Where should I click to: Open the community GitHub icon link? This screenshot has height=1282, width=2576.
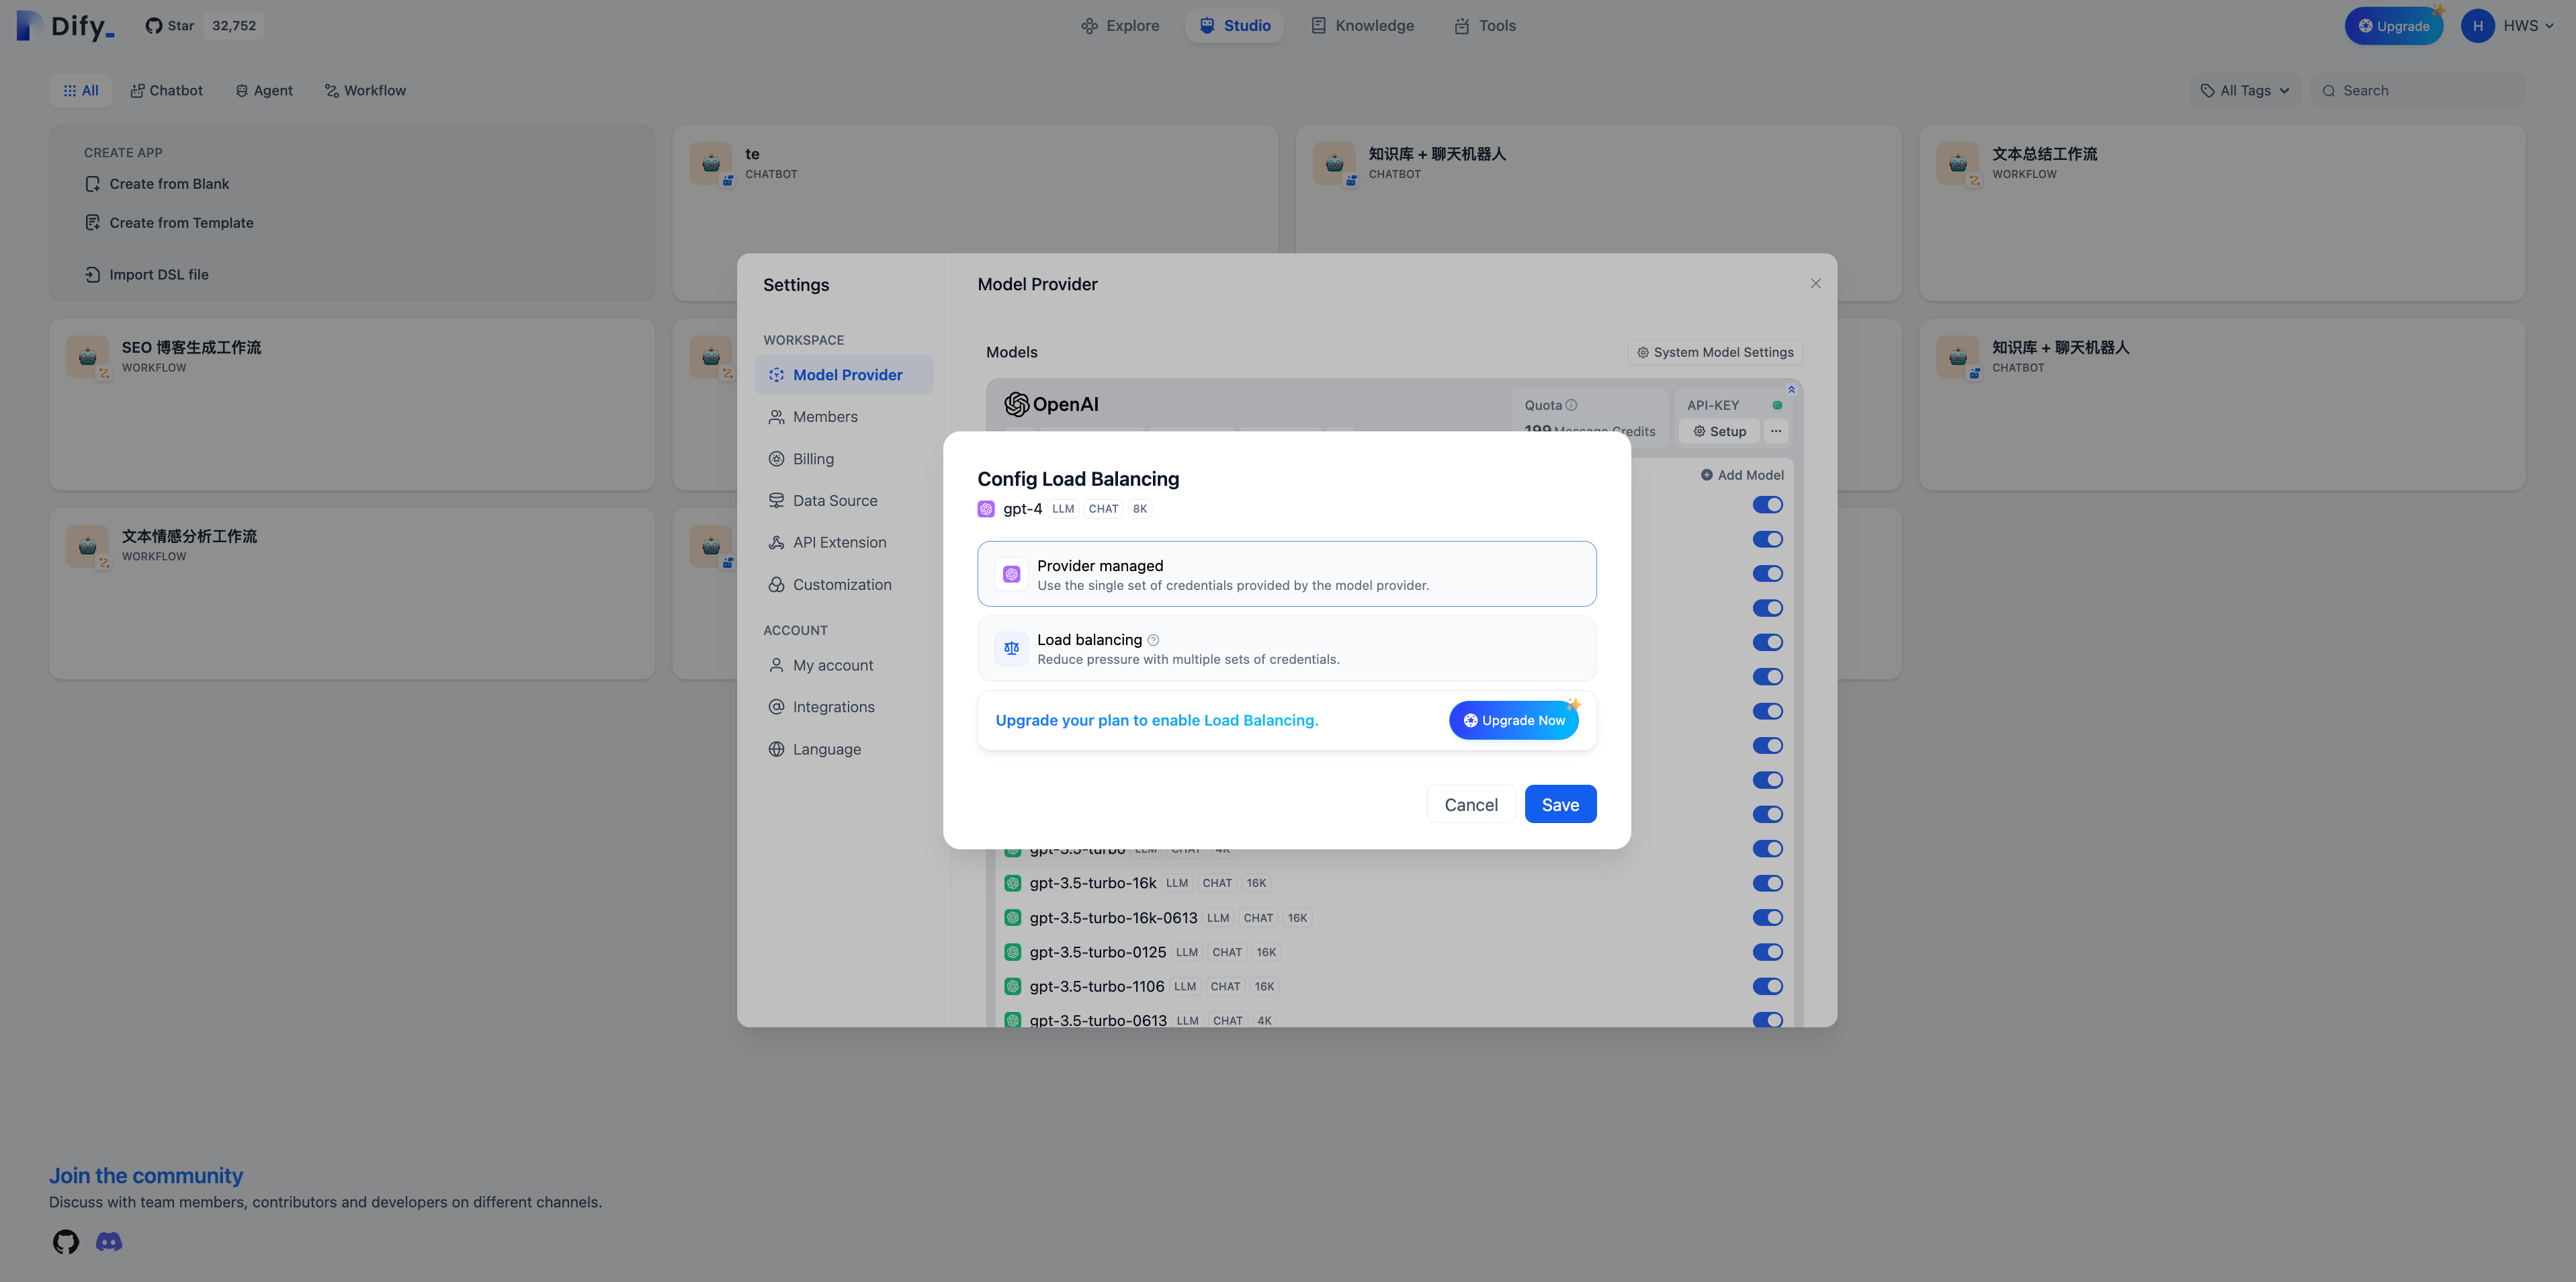pyautogui.click(x=66, y=1242)
